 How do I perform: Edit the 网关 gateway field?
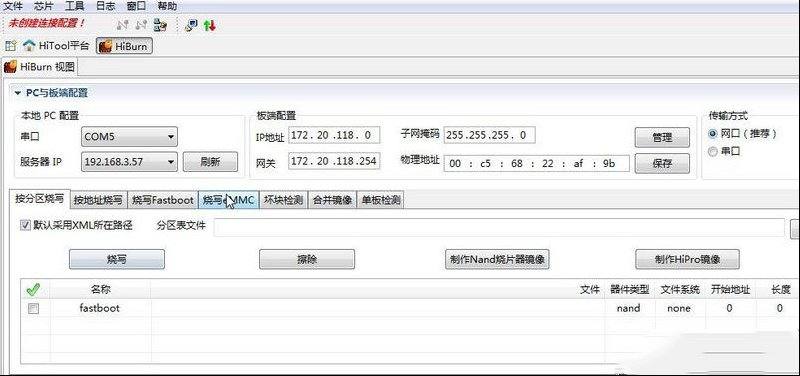coord(334,161)
